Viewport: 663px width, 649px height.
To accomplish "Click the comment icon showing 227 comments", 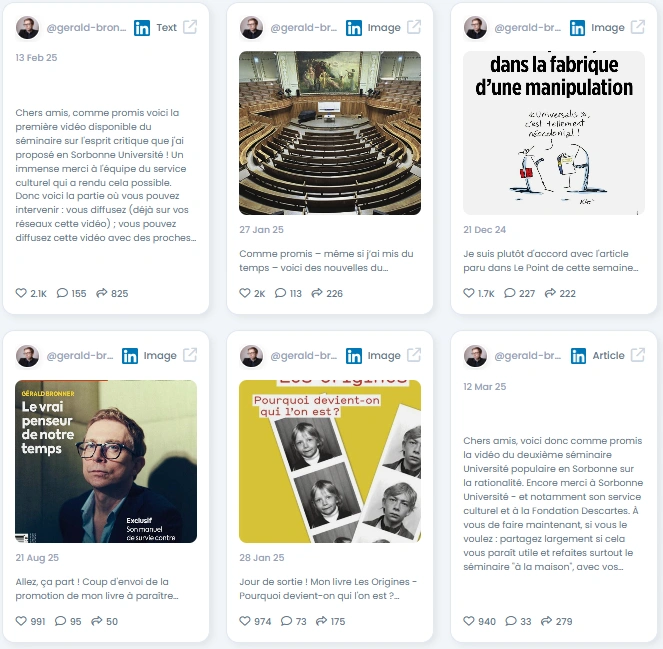I will click(x=510, y=293).
